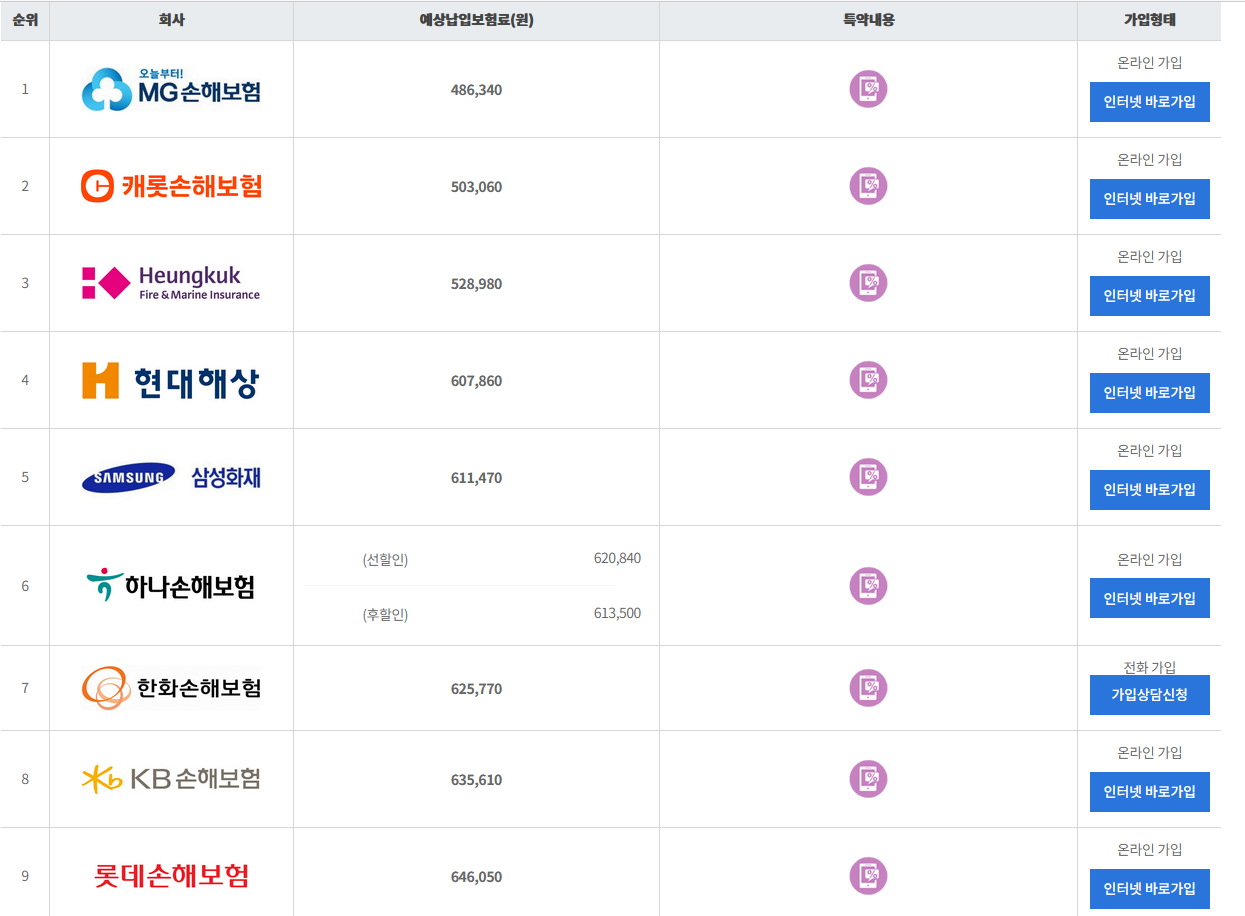Click the (후할인) label

pos(385,615)
